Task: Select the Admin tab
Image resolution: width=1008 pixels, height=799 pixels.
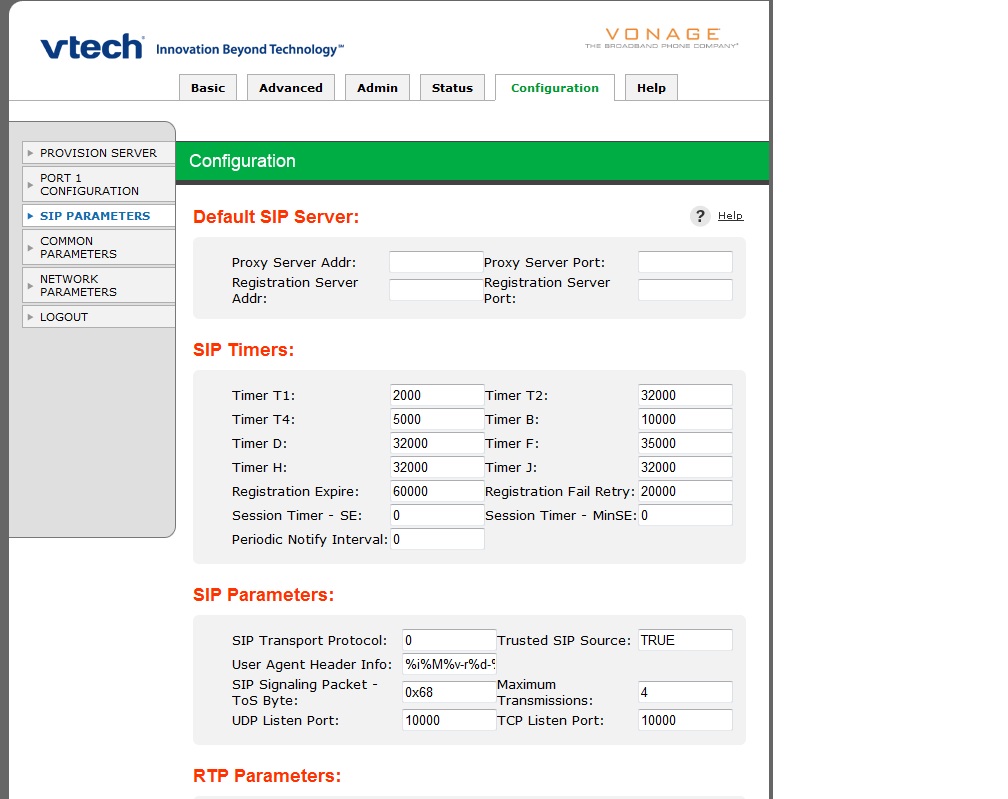Action: (378, 88)
